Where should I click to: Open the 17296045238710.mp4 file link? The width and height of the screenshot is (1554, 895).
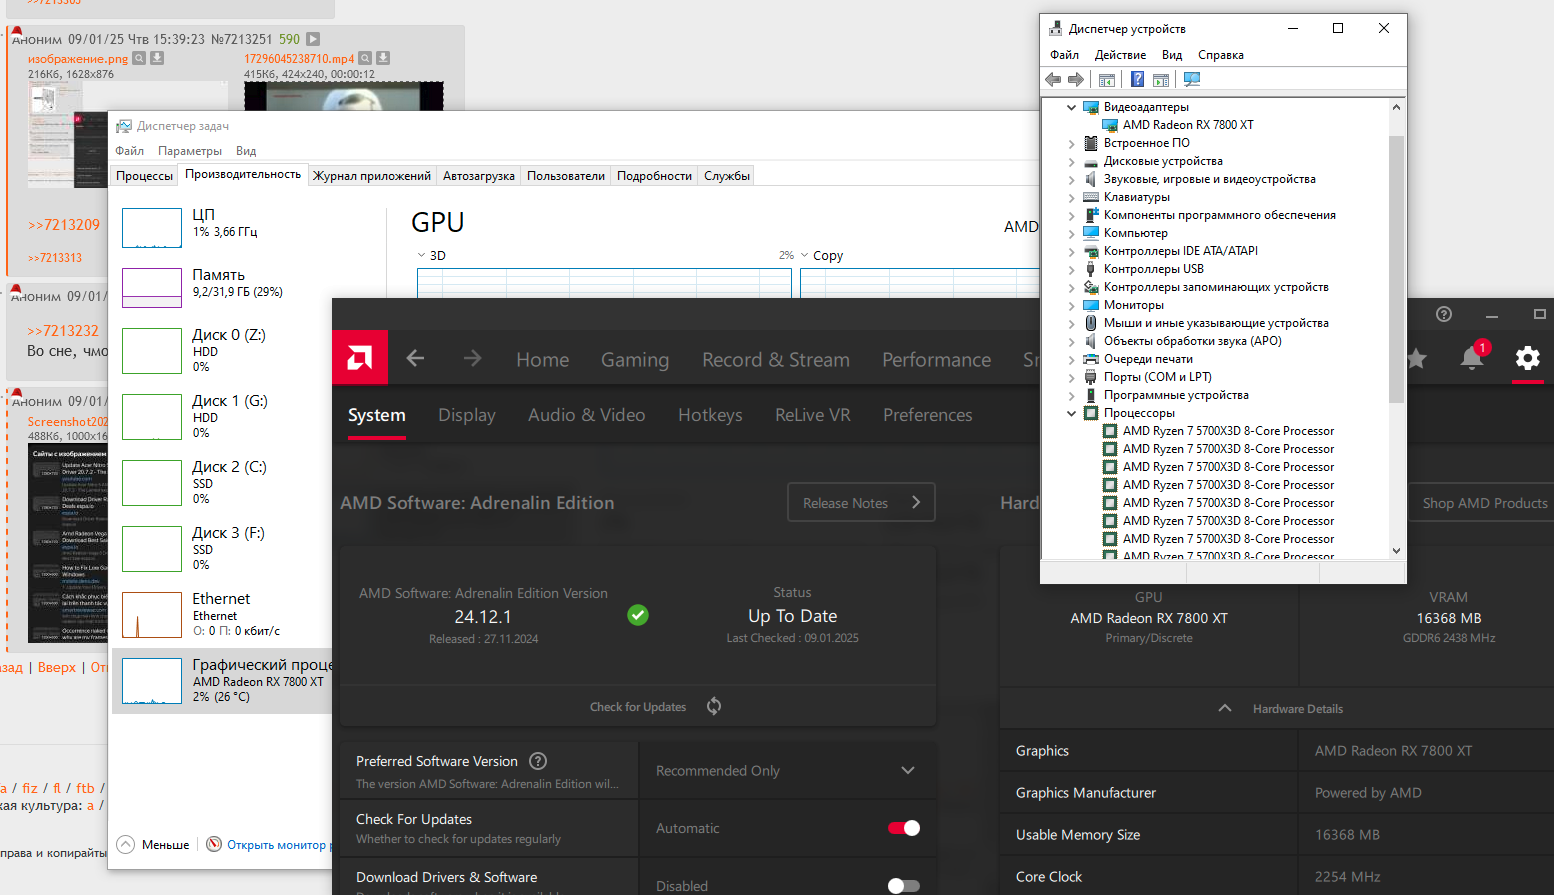[299, 59]
